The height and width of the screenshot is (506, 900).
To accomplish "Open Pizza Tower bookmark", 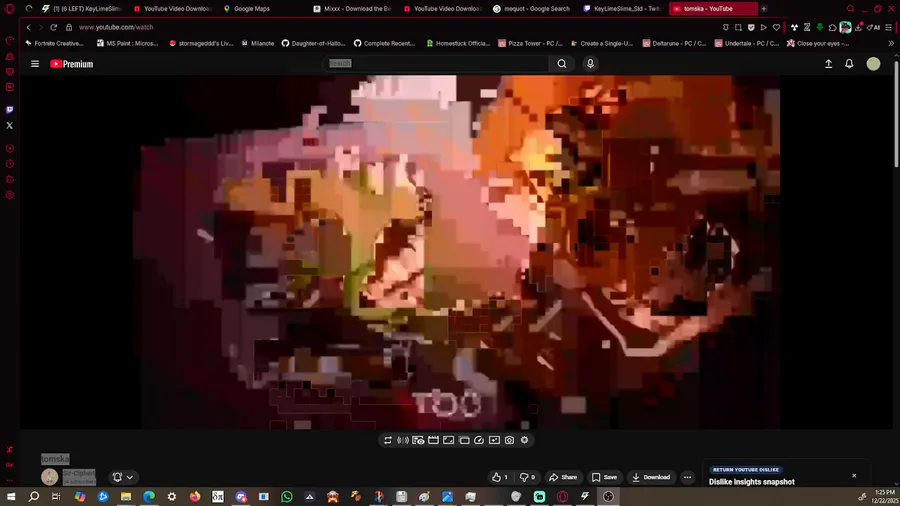I will pyautogui.click(x=530, y=43).
